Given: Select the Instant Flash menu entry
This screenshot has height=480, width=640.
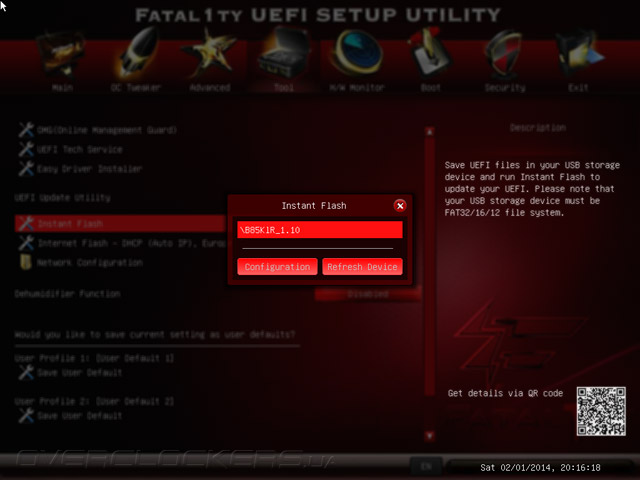Looking at the screenshot, I should (x=120, y=223).
